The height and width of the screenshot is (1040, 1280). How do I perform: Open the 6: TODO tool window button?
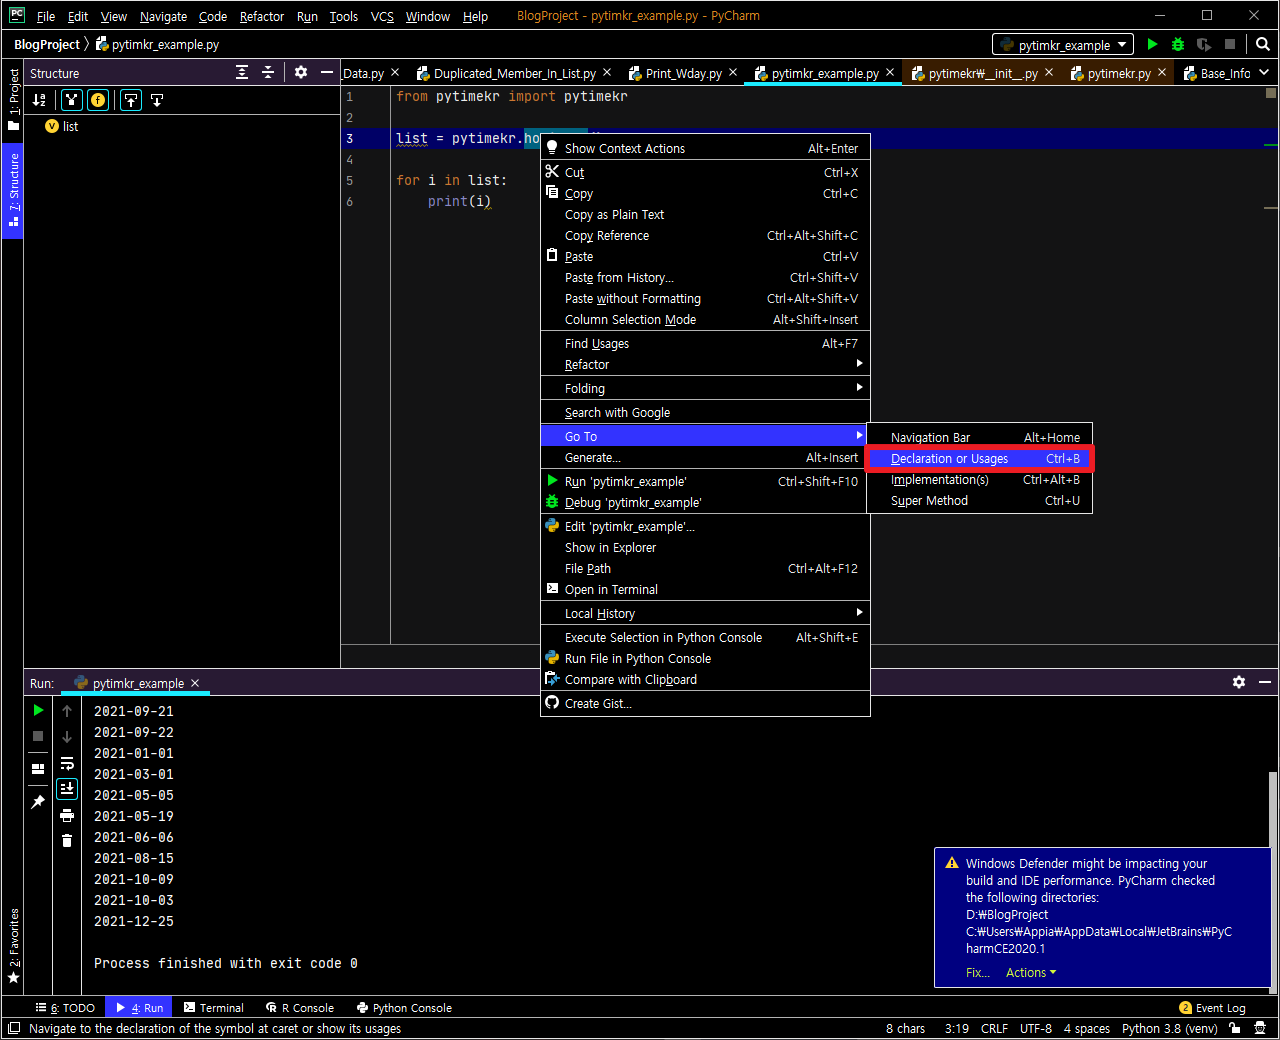point(65,1008)
